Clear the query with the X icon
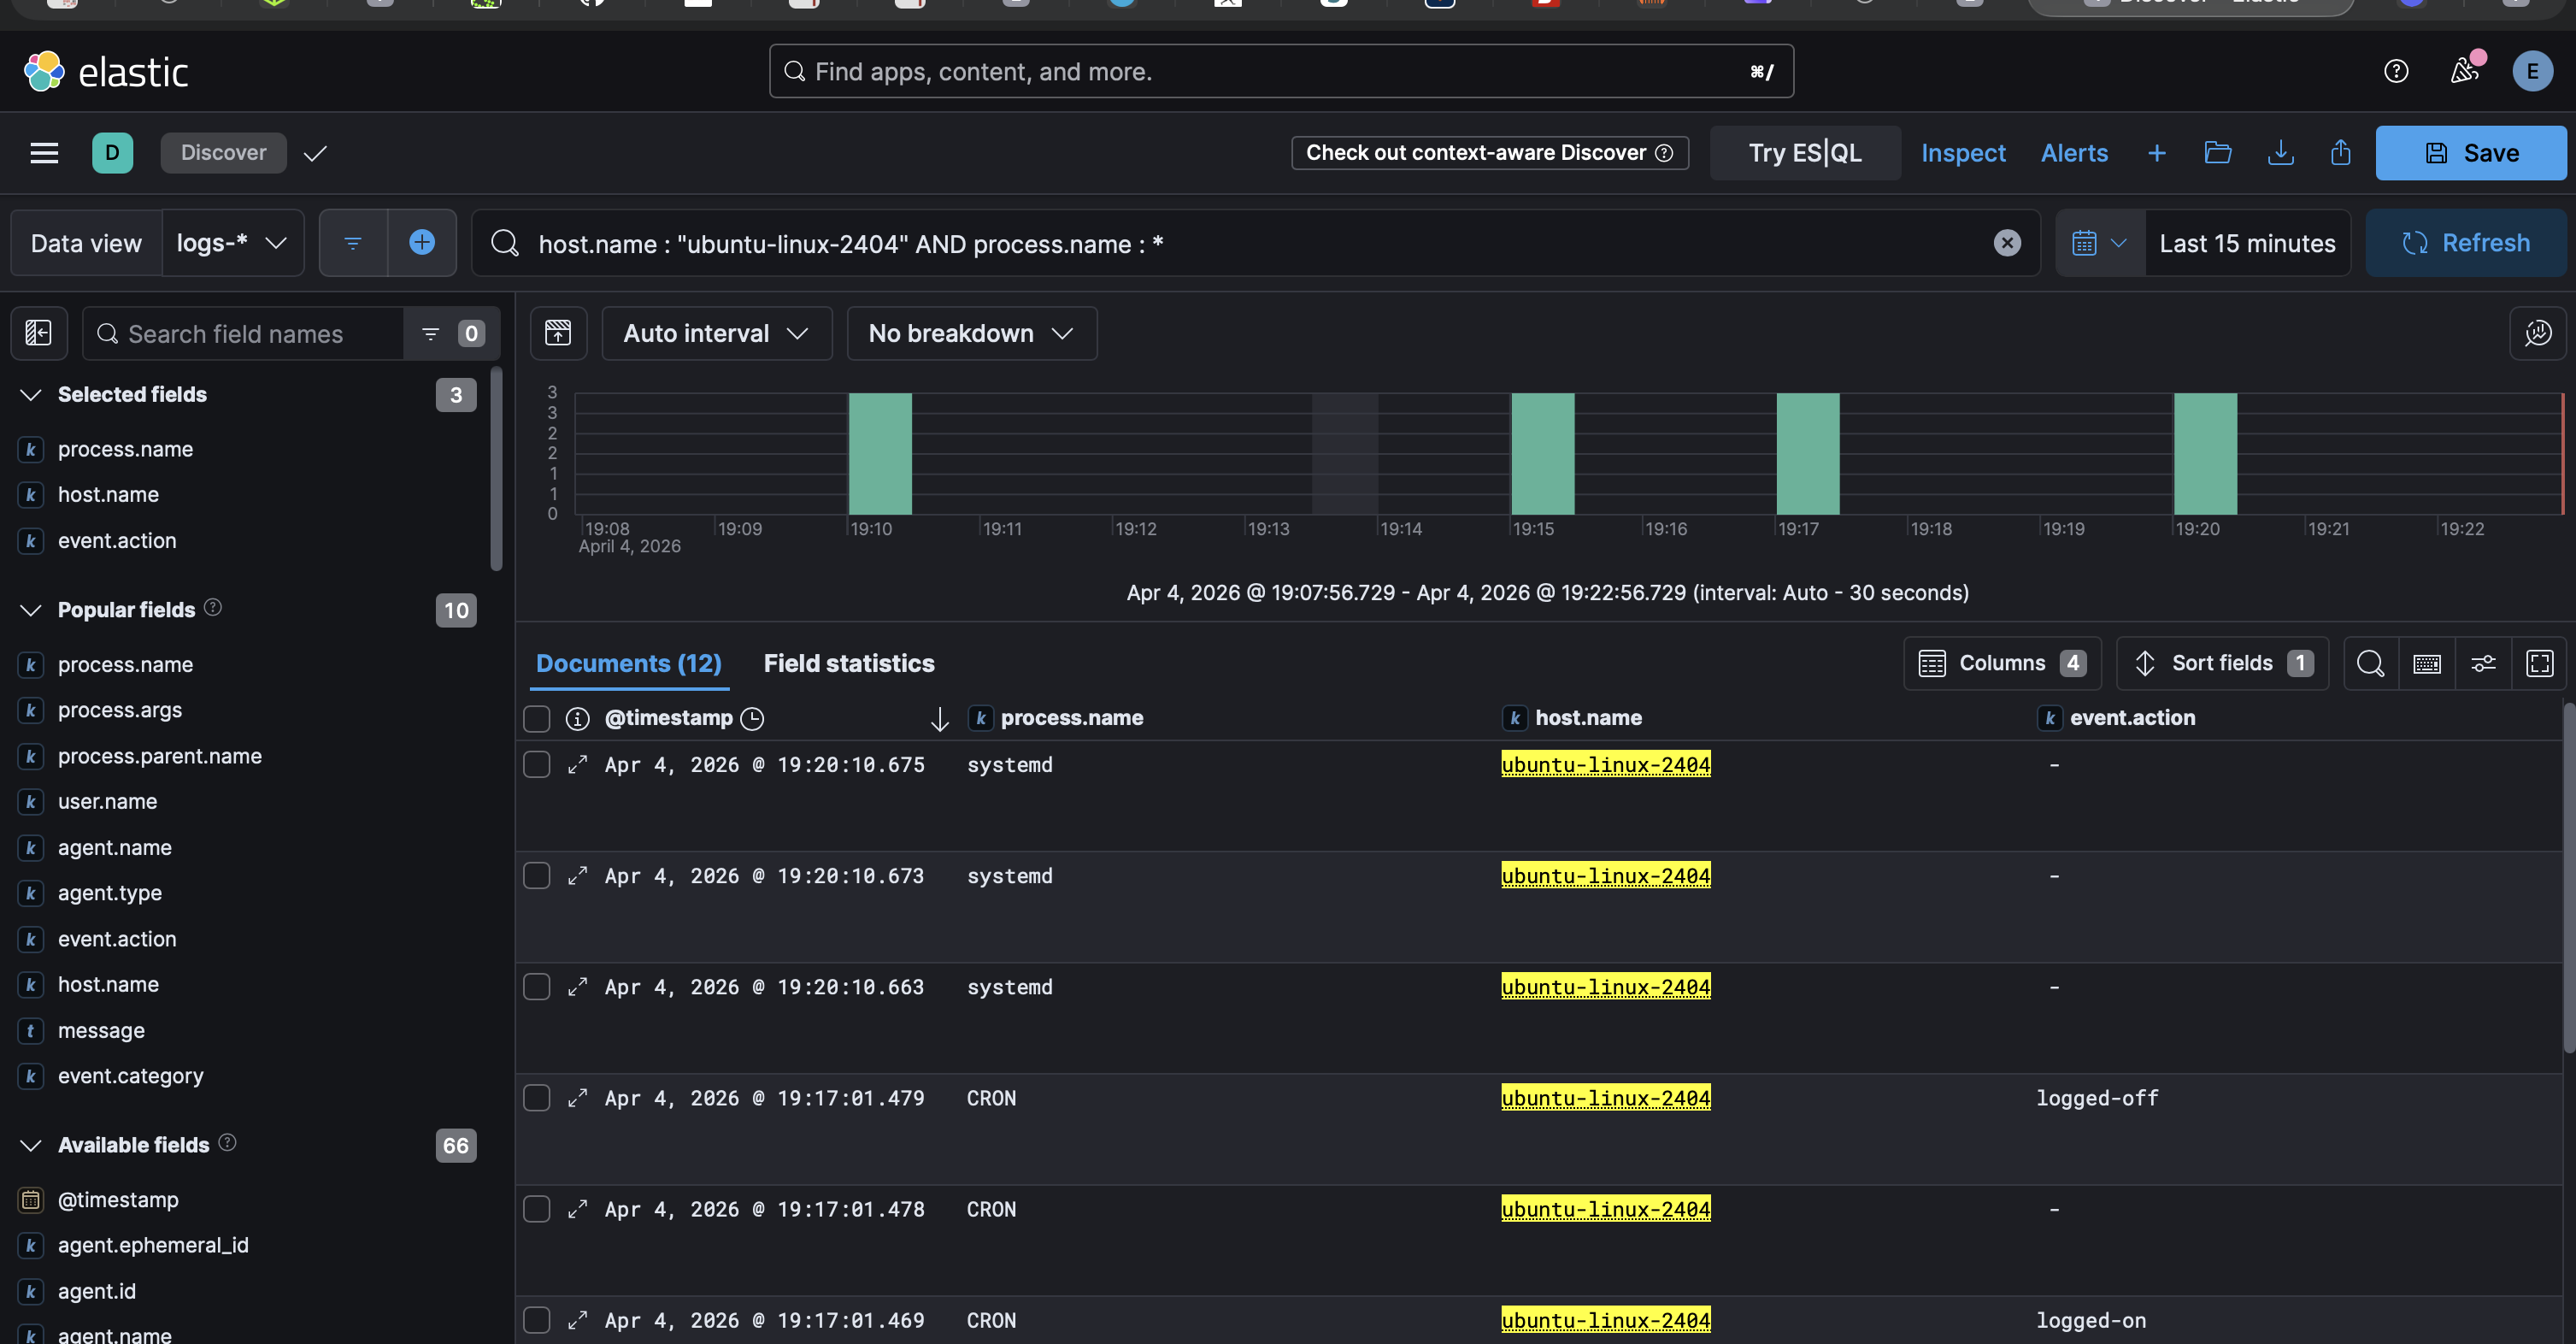 point(2007,243)
